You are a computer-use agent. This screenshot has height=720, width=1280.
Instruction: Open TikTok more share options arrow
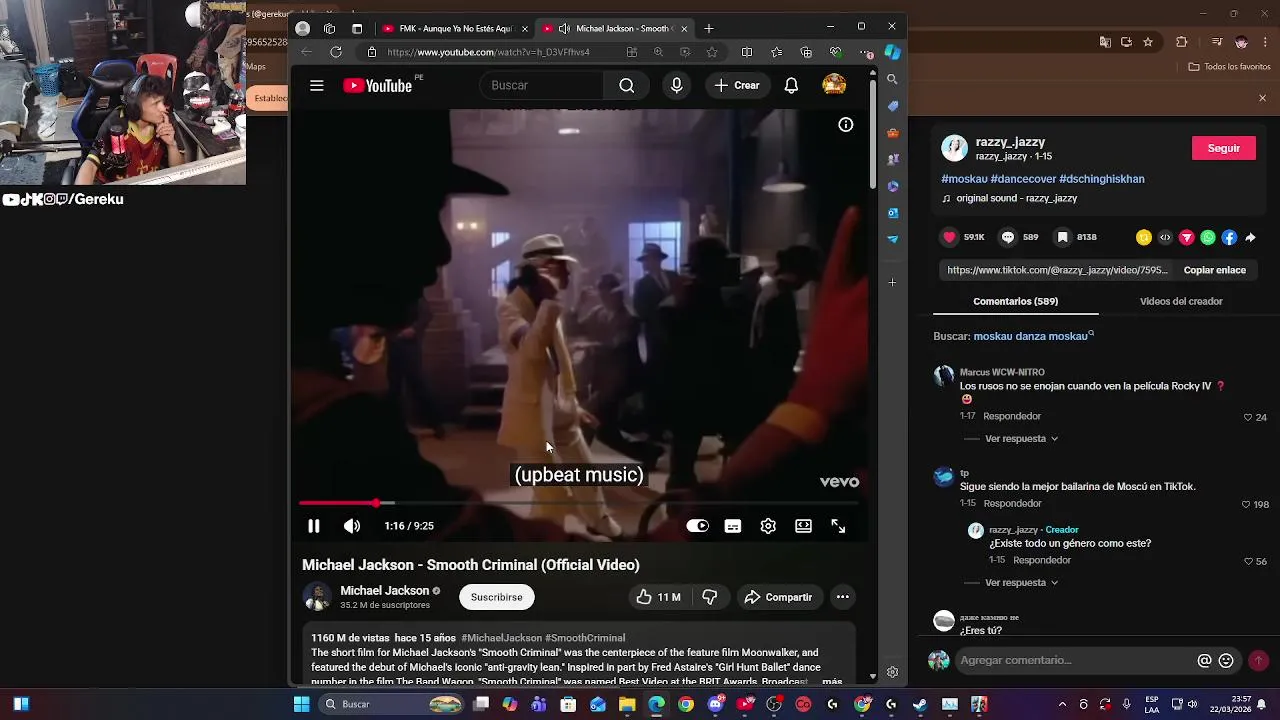[1250, 237]
